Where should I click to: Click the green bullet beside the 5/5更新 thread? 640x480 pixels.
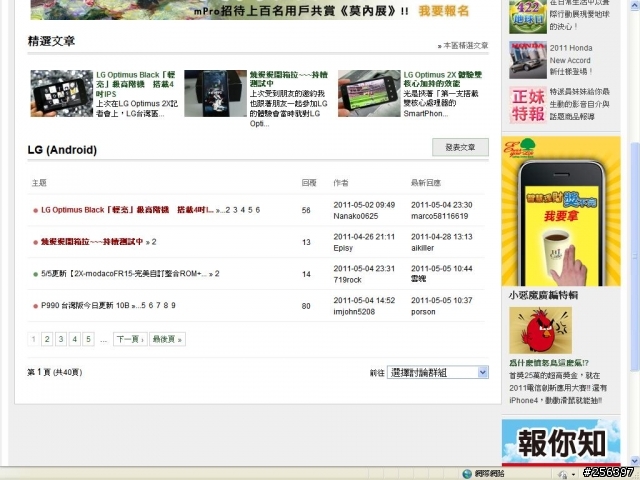[x=36, y=274]
